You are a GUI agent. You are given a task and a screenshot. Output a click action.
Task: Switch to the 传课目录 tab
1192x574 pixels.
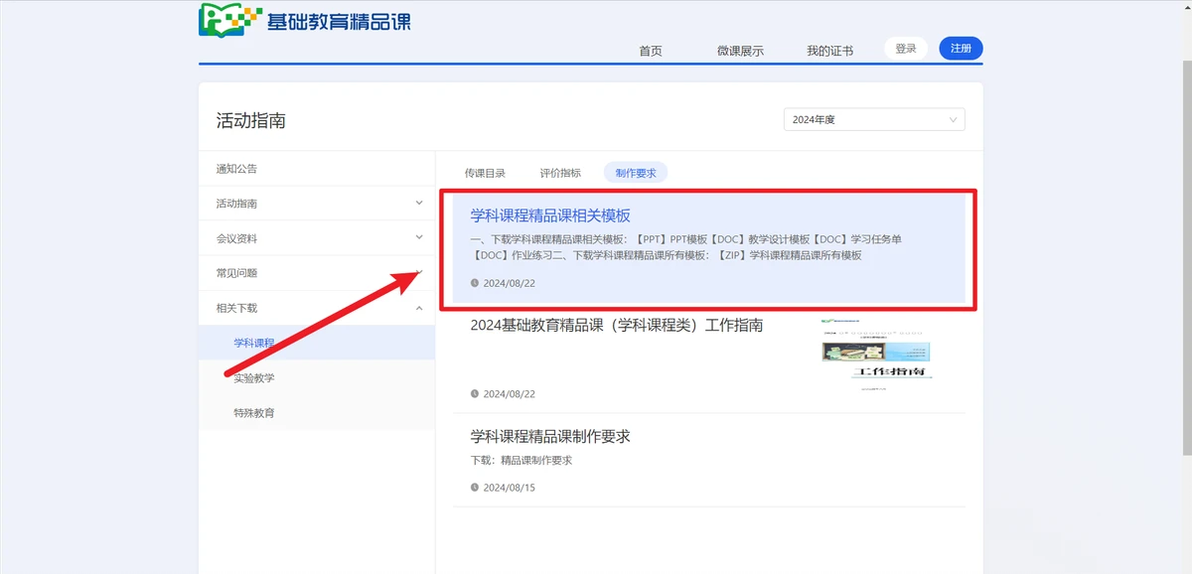click(x=485, y=173)
